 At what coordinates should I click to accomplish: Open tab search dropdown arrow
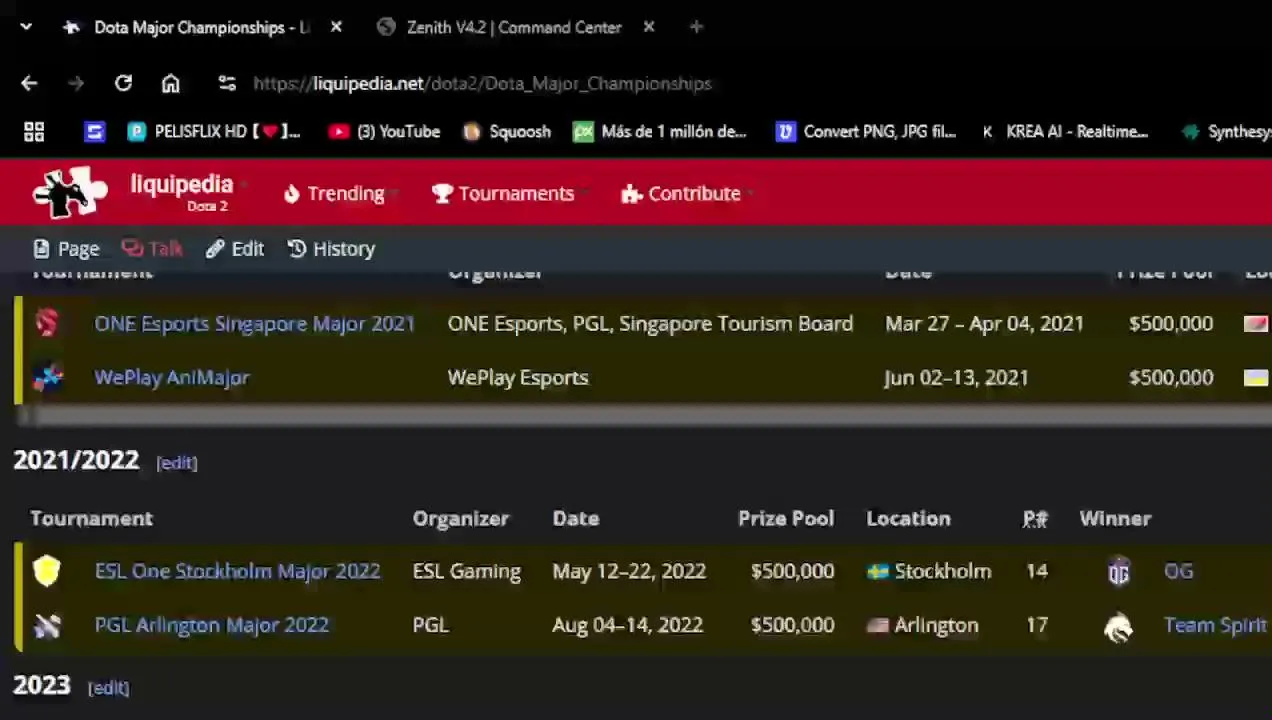(x=26, y=27)
